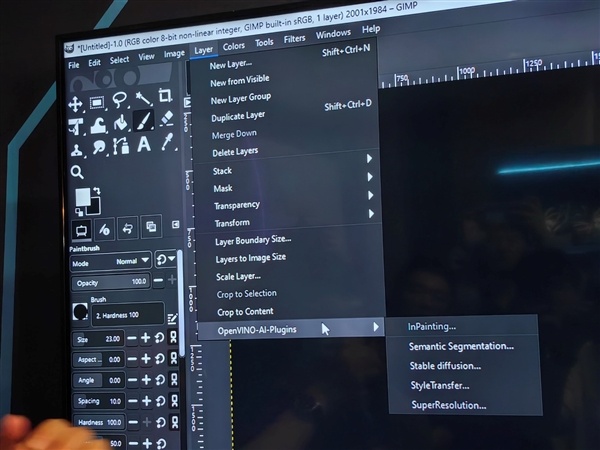The width and height of the screenshot is (600, 450).
Task: Toggle the Aspect ratio link chain icon
Action: [174, 359]
